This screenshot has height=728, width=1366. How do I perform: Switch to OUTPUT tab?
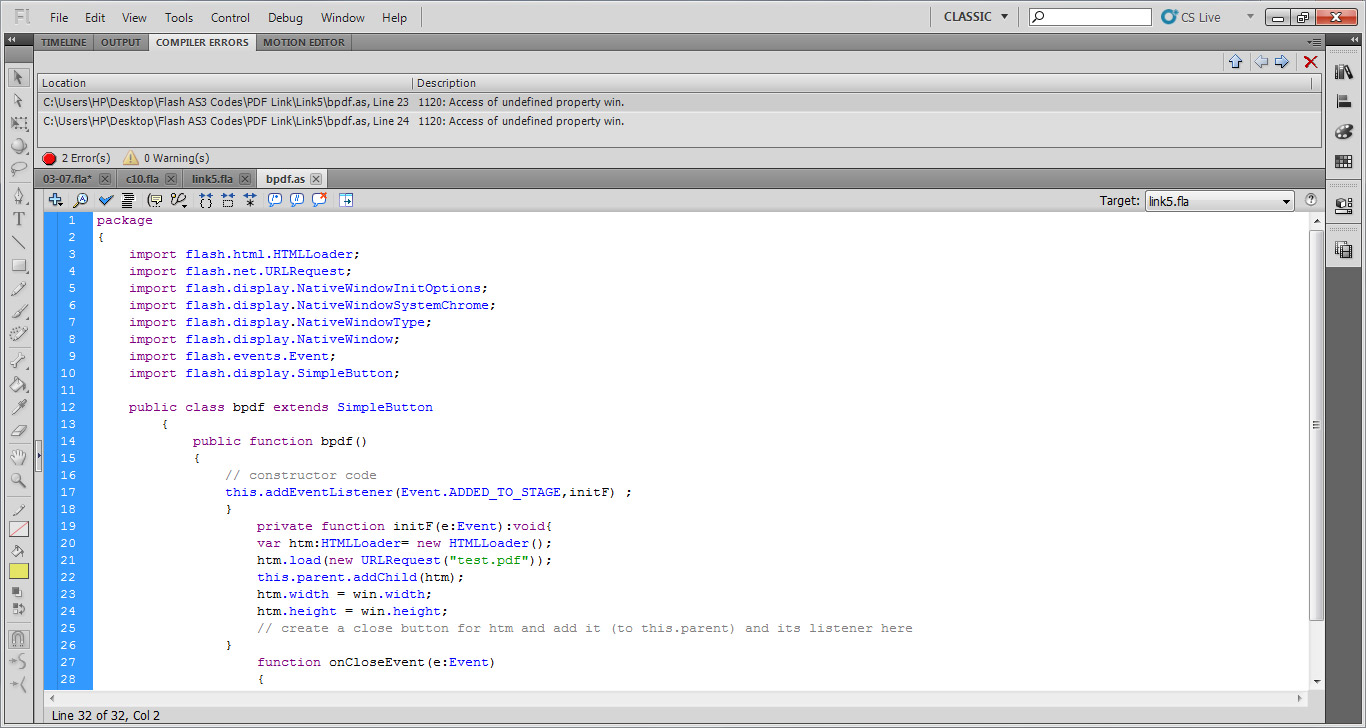121,42
